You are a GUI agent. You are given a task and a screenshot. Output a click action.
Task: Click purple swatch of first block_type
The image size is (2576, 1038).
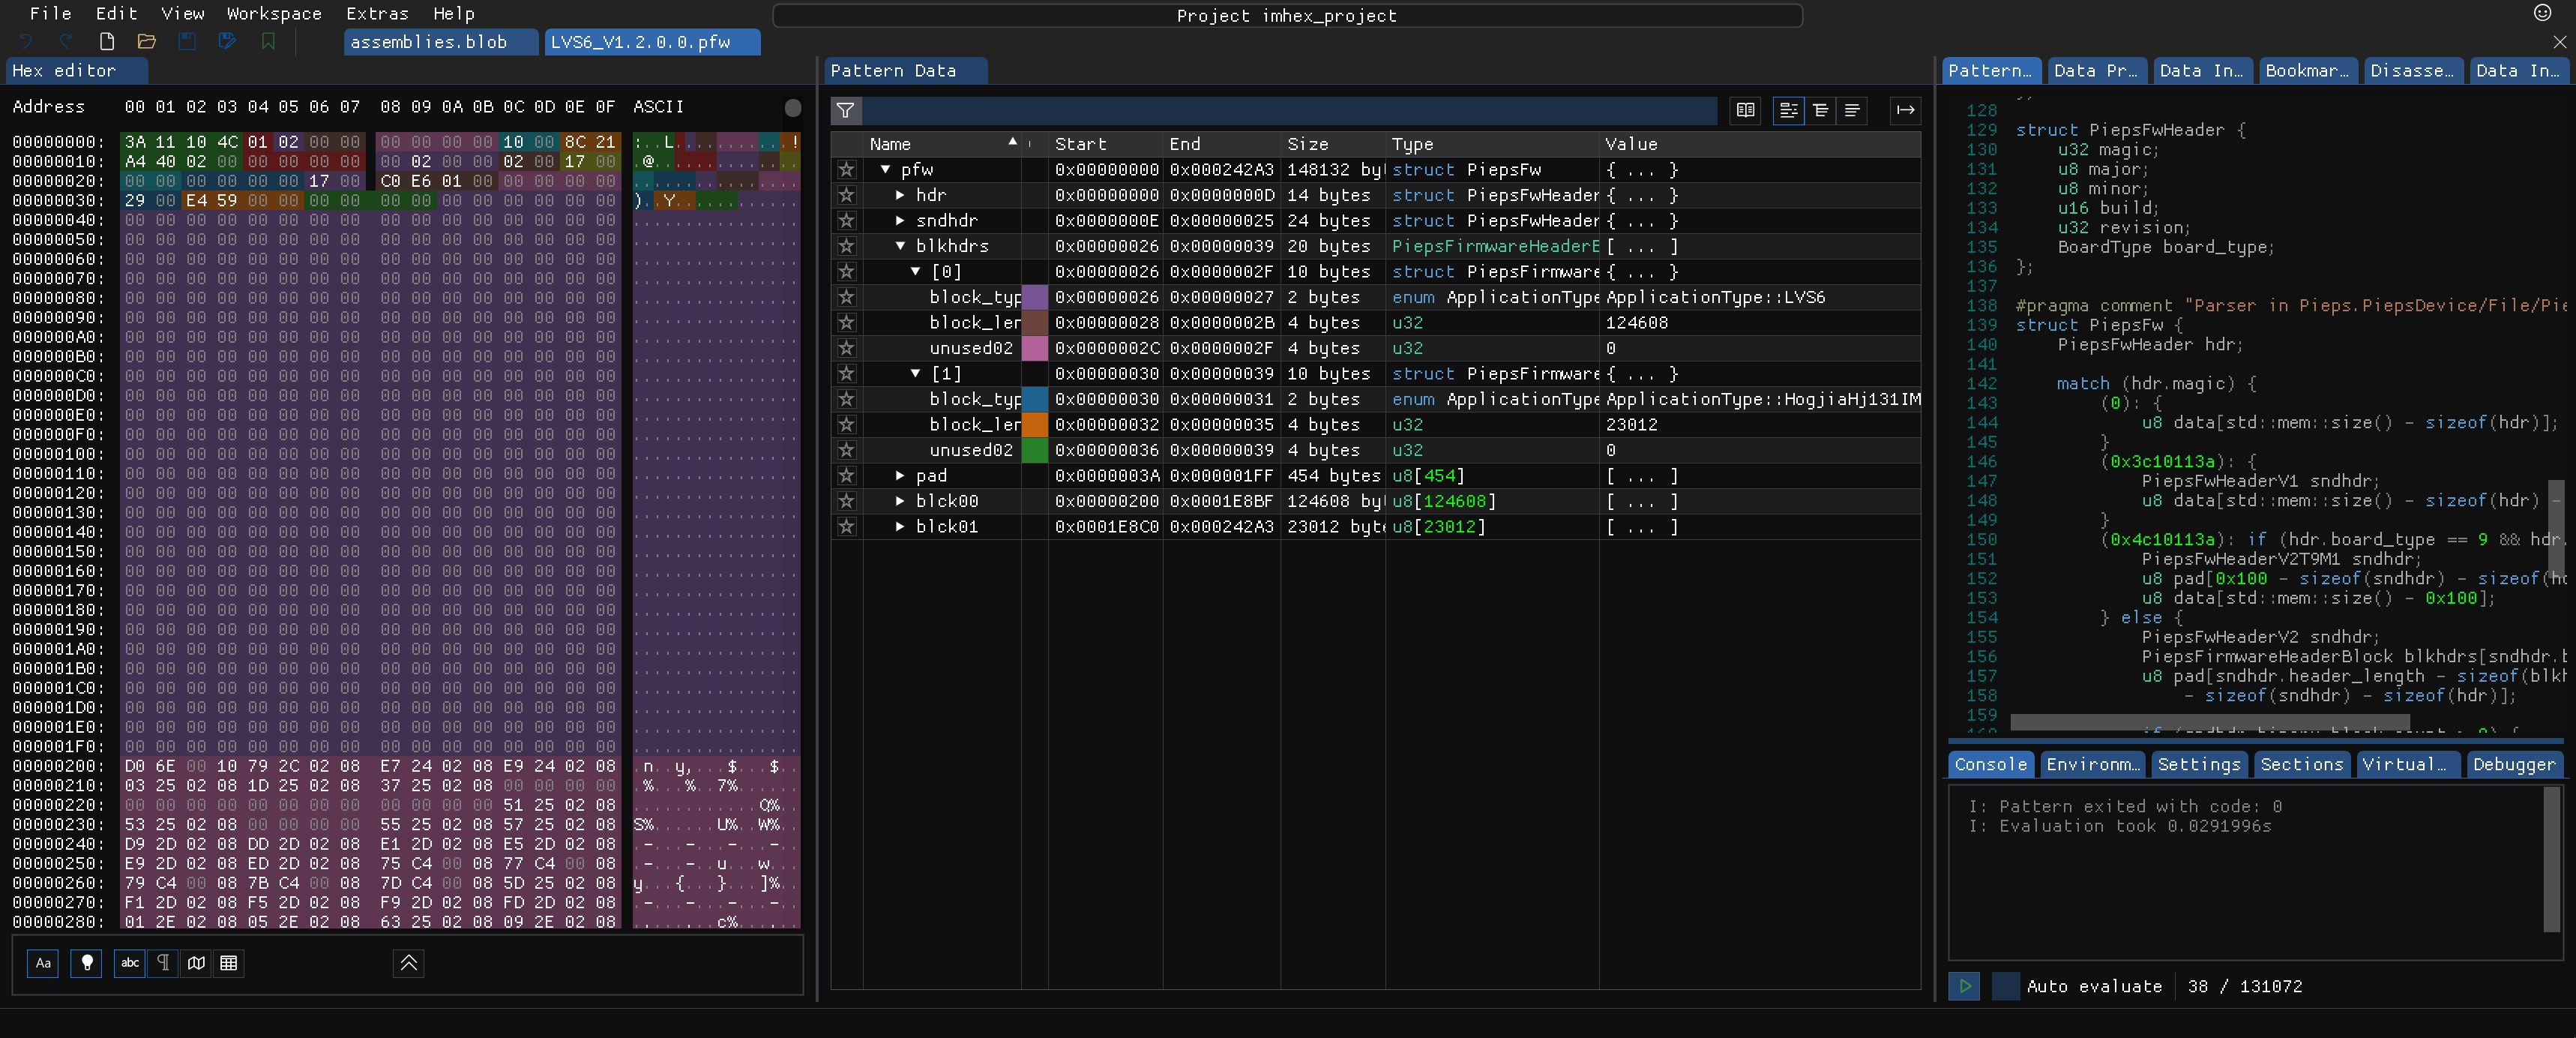(x=1034, y=297)
